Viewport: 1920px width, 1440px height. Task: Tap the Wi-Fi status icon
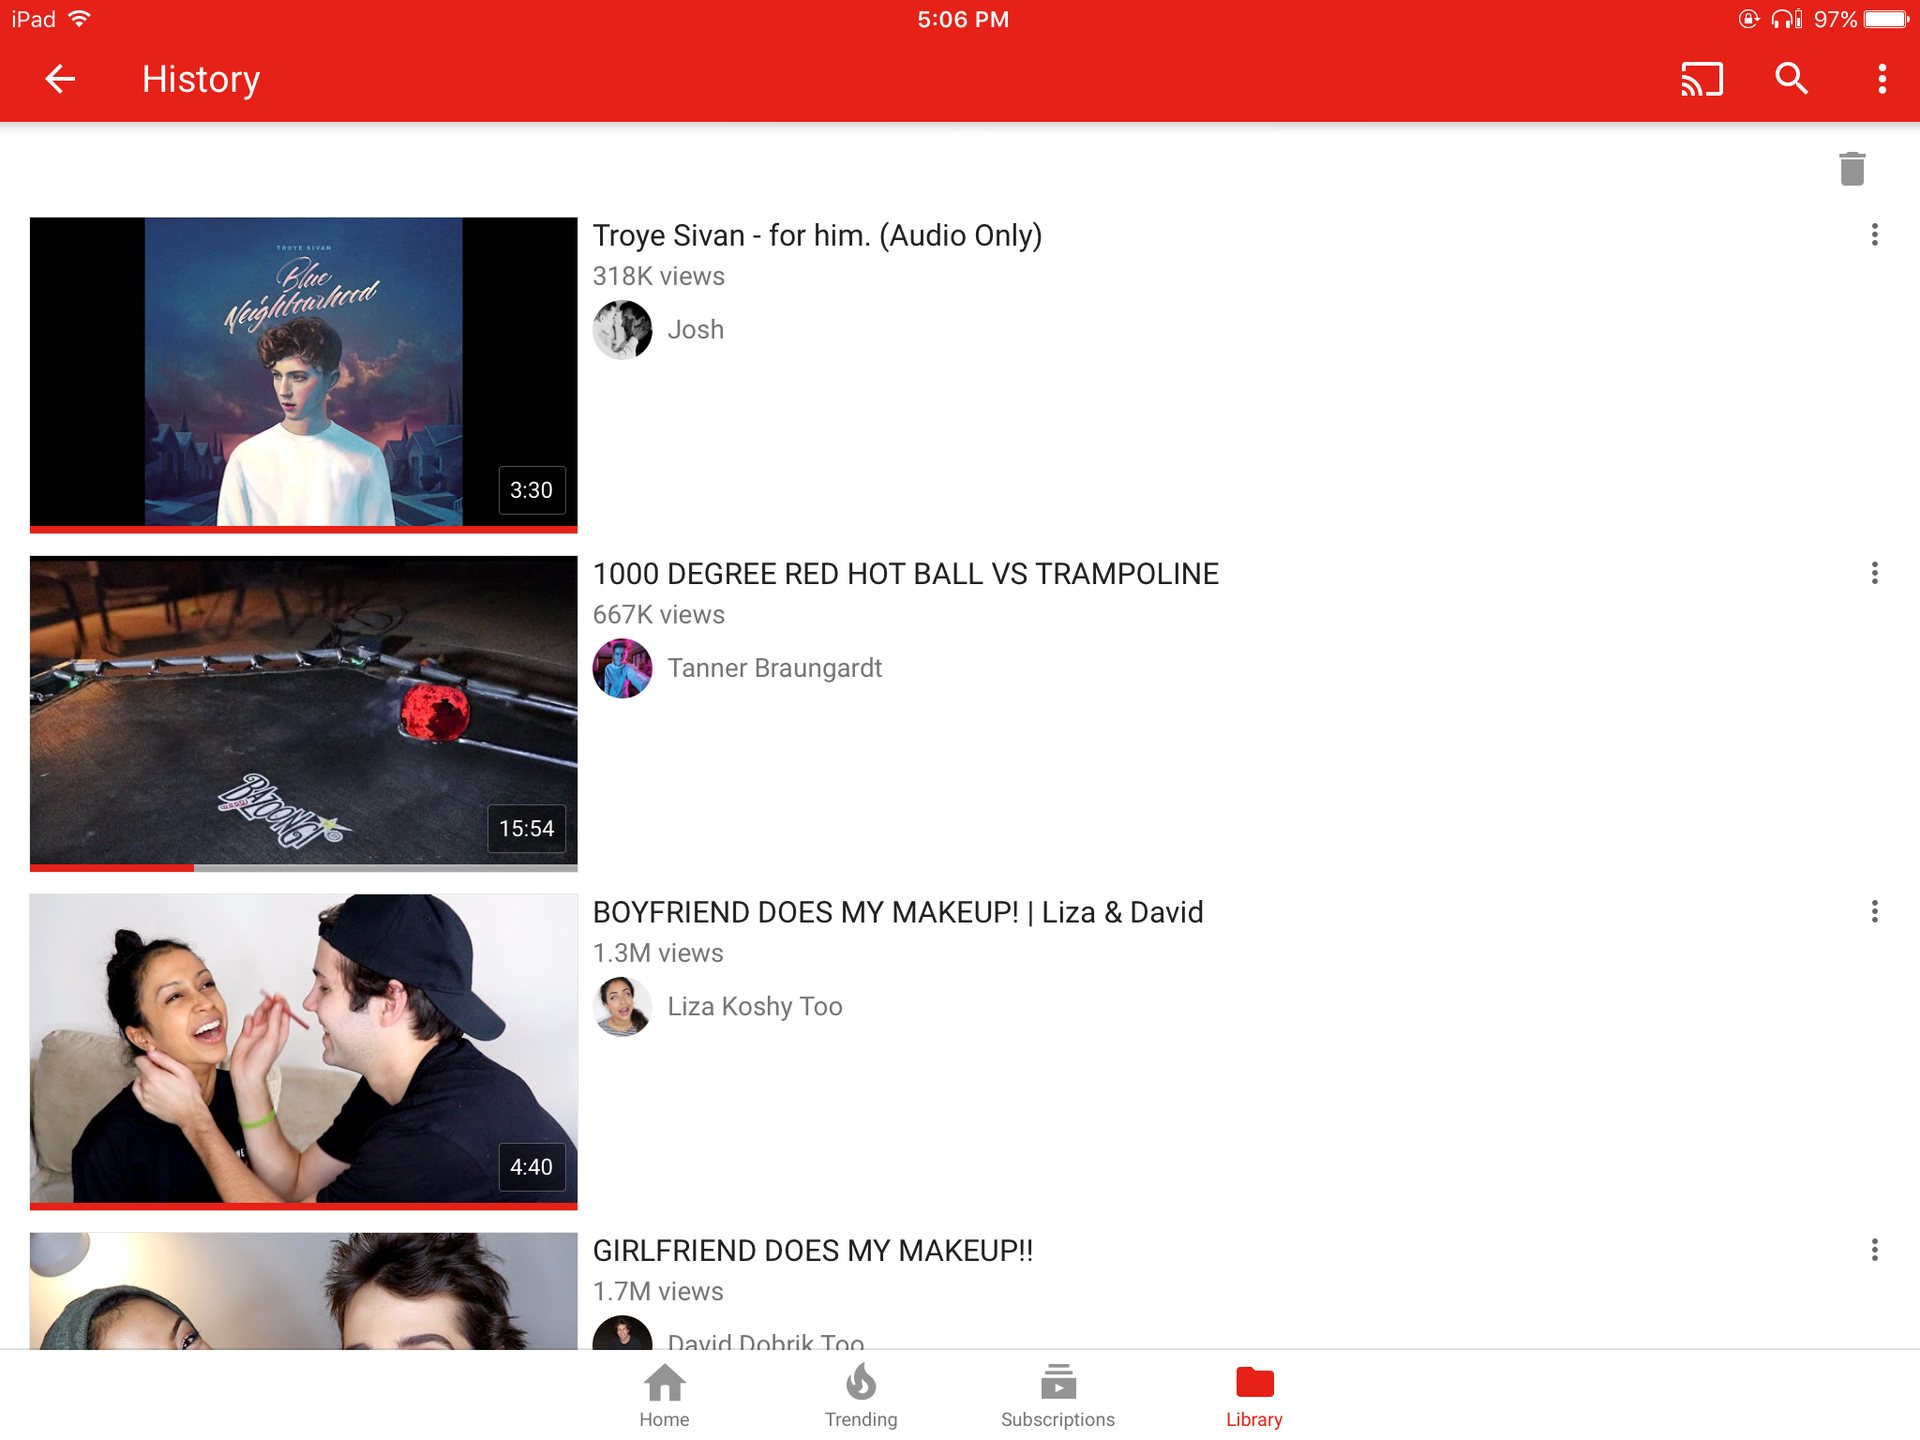click(80, 19)
